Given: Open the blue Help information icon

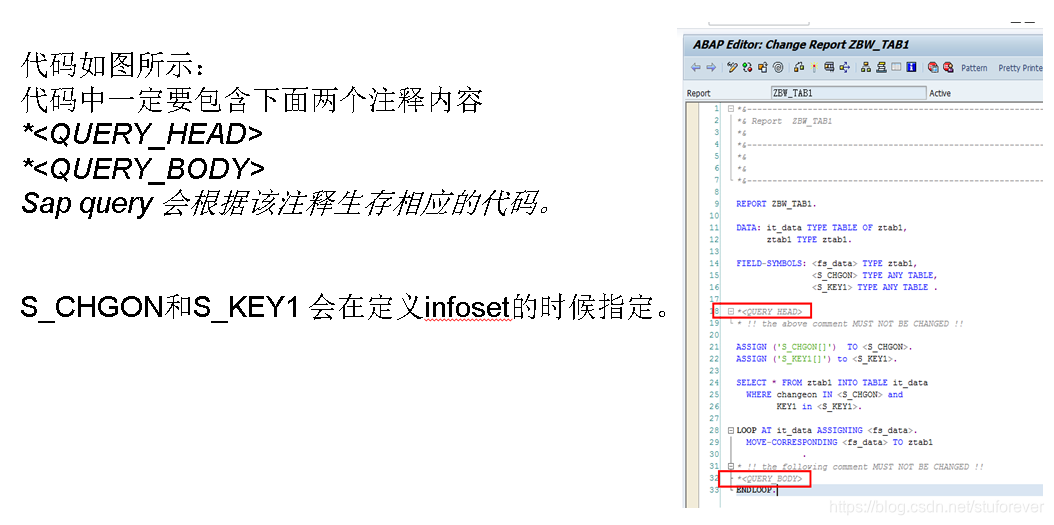Looking at the screenshot, I should [911, 67].
